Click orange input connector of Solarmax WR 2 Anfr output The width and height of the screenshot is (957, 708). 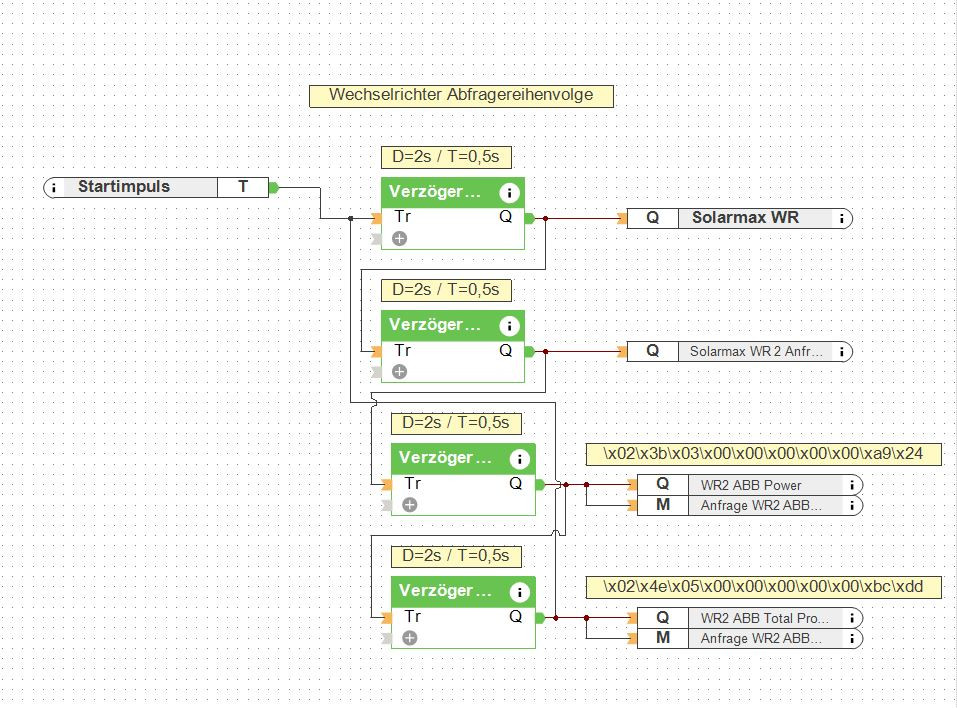622,352
